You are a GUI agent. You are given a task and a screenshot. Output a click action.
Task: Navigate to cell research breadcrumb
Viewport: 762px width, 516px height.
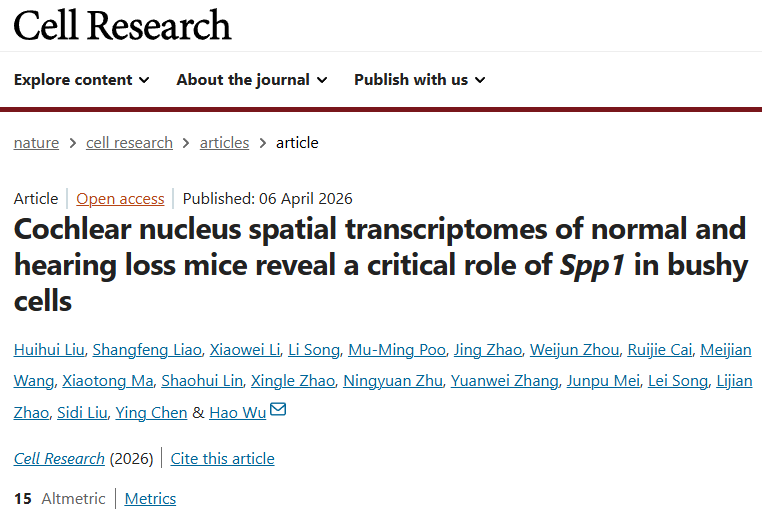coord(129,143)
